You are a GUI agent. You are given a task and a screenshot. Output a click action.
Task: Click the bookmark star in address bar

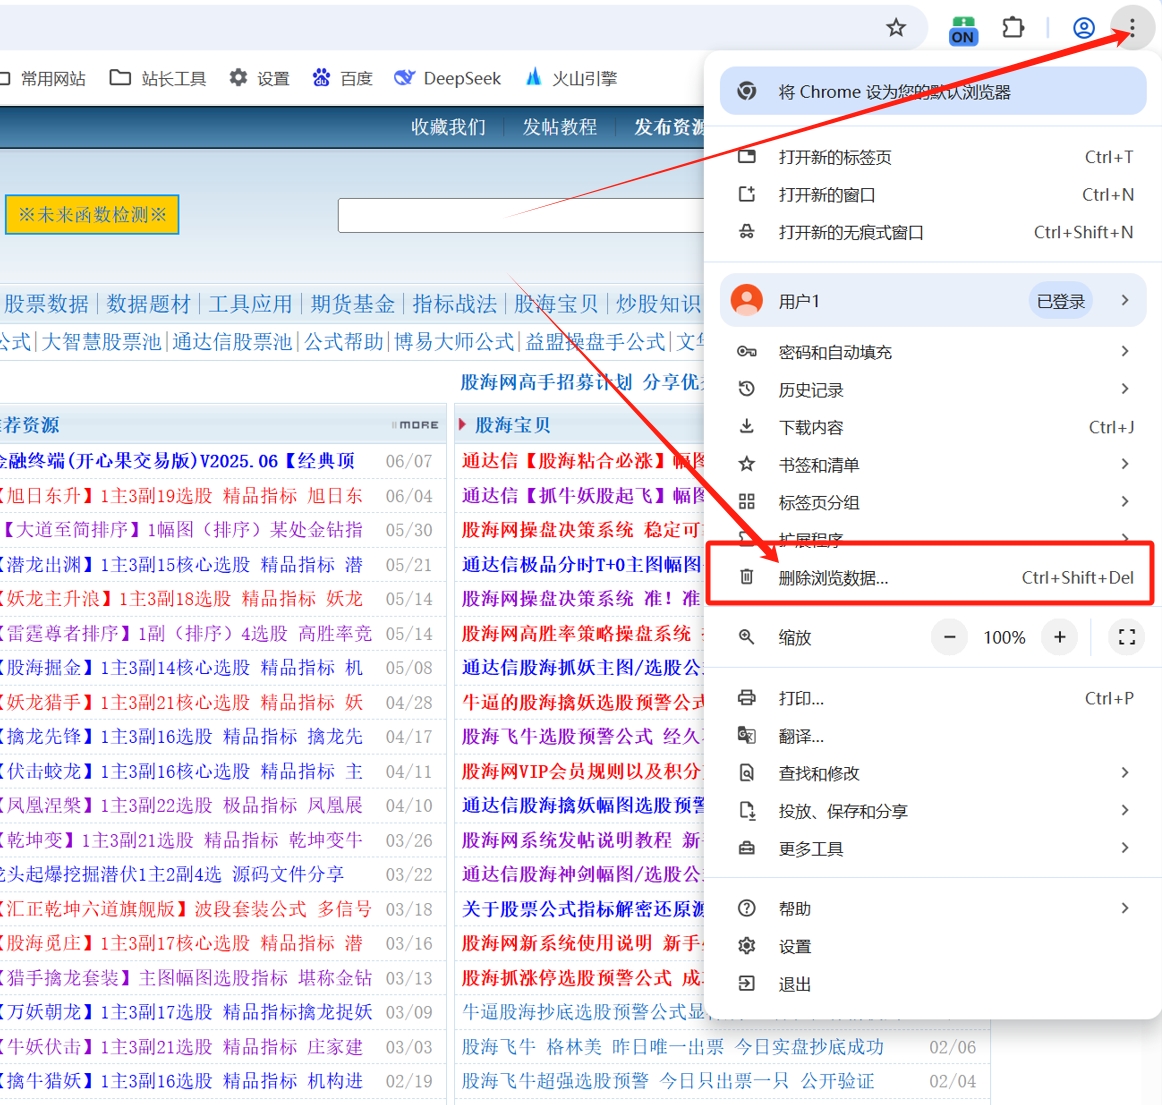(896, 28)
